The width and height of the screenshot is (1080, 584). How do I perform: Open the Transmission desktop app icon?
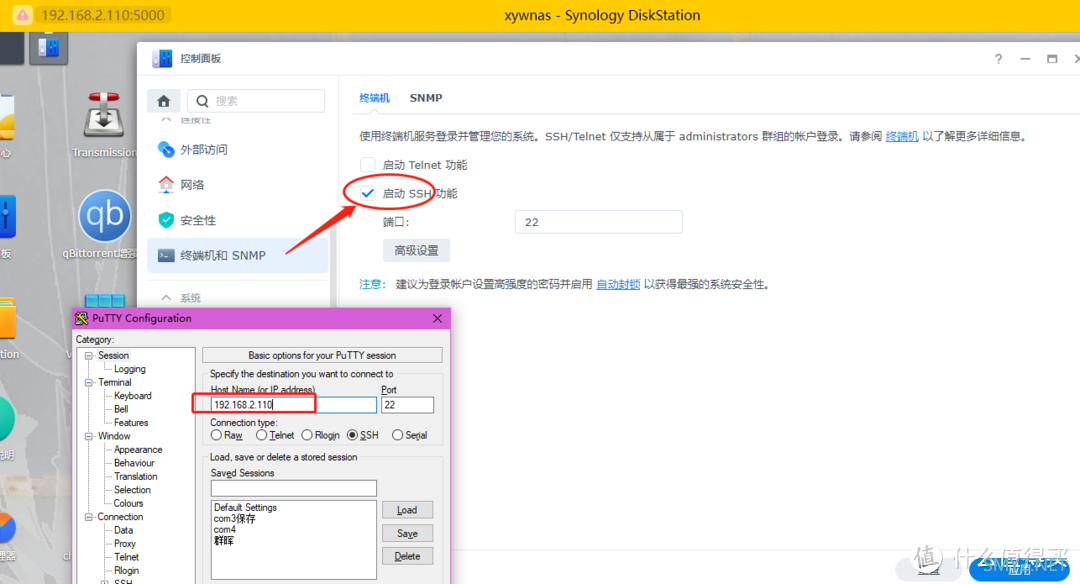pyautogui.click(x=103, y=115)
